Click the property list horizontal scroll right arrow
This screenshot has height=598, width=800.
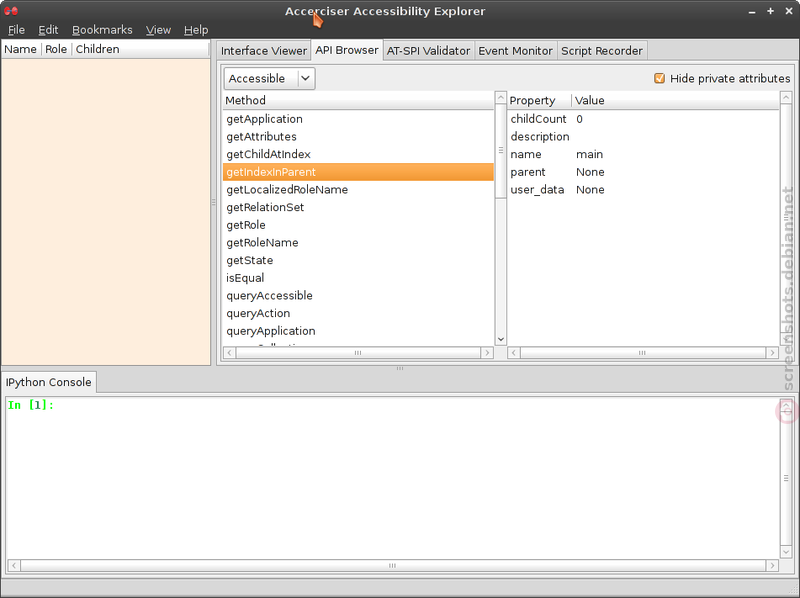772,353
